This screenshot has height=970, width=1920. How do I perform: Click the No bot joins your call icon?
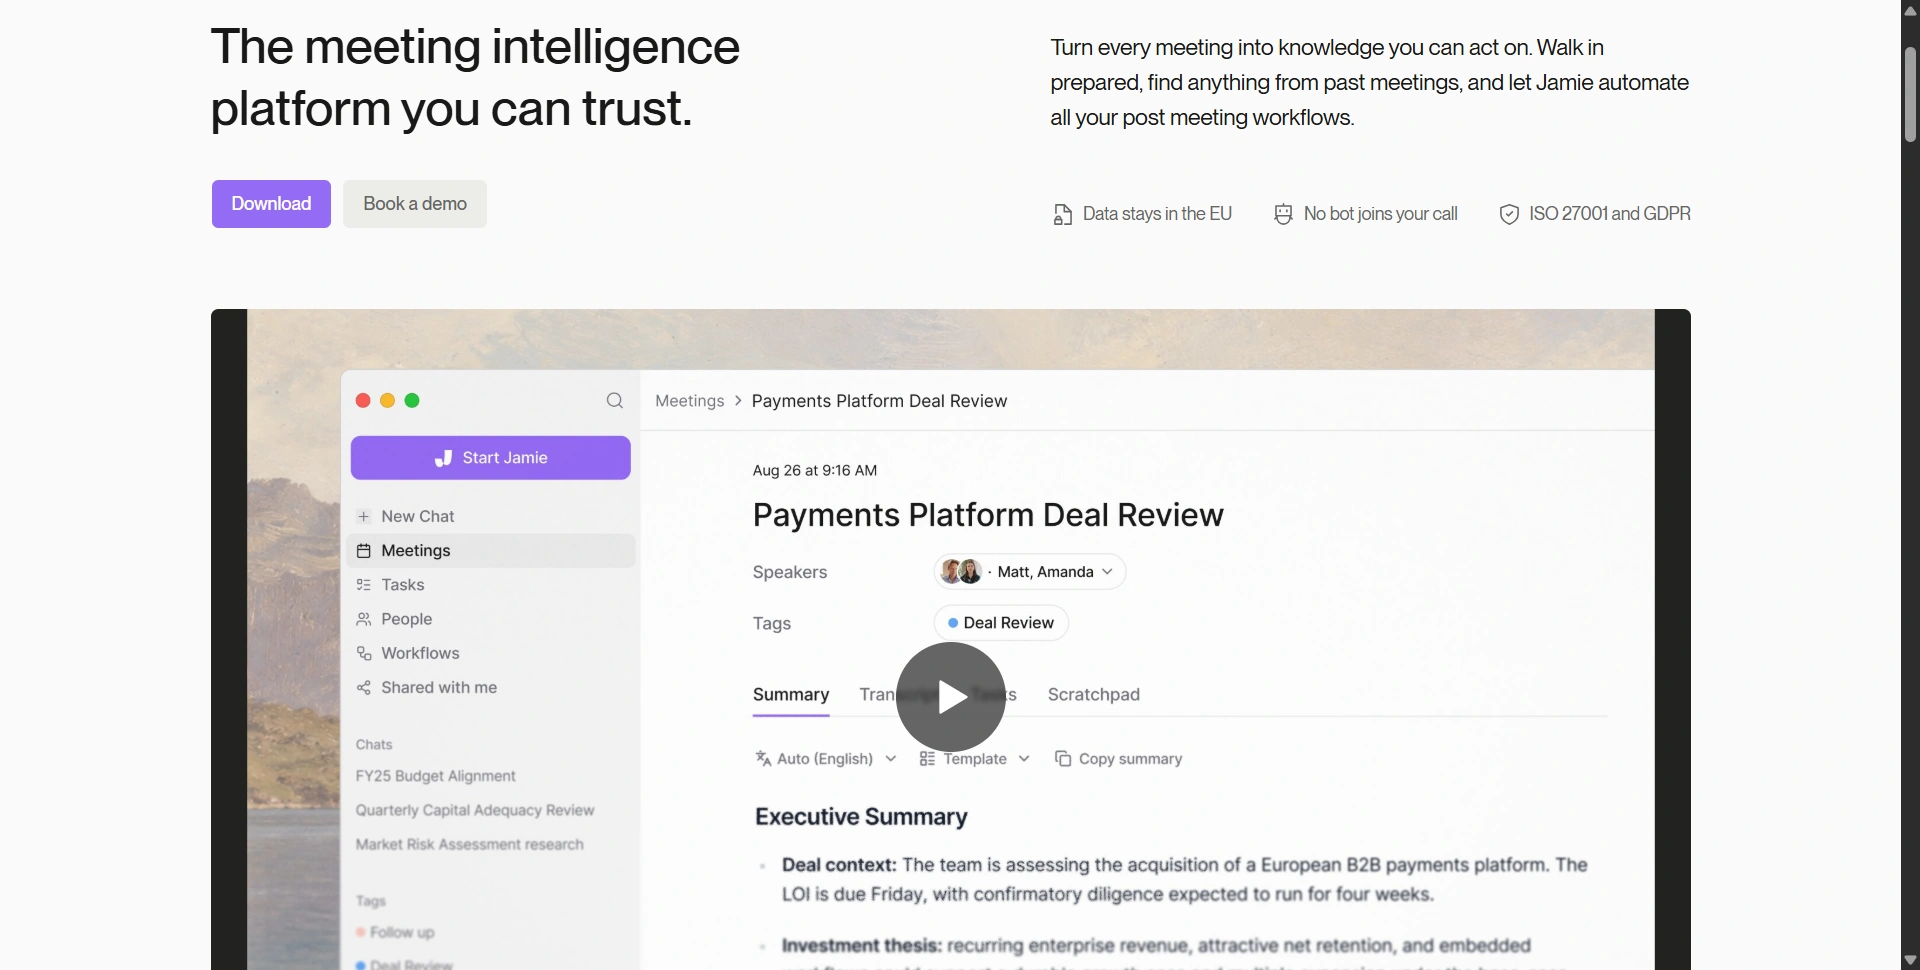[x=1283, y=214]
